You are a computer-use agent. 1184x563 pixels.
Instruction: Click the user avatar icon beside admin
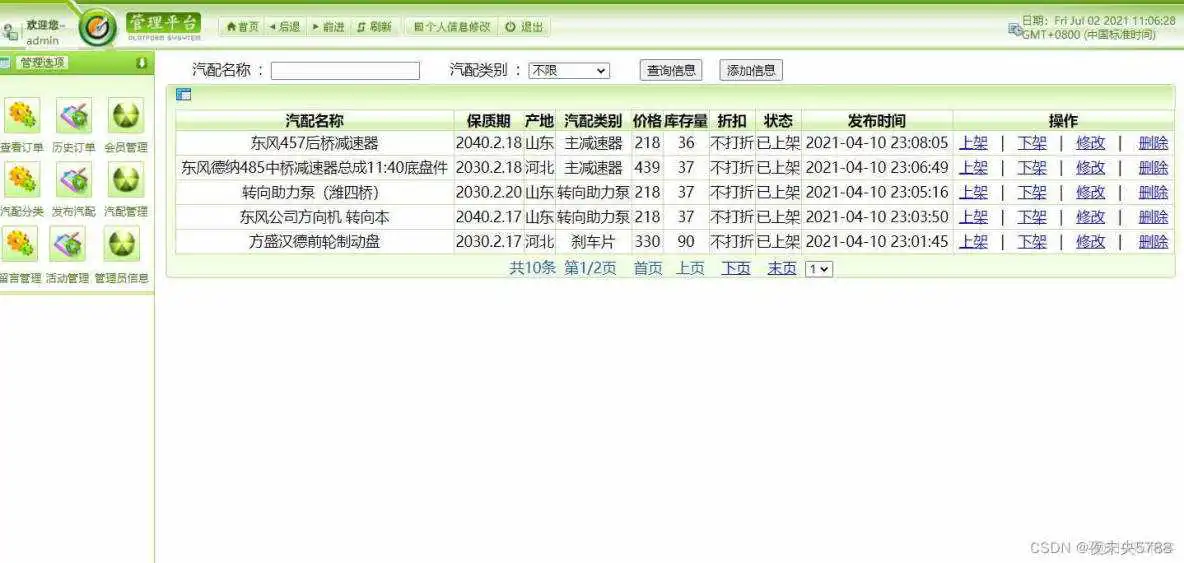click(11, 32)
